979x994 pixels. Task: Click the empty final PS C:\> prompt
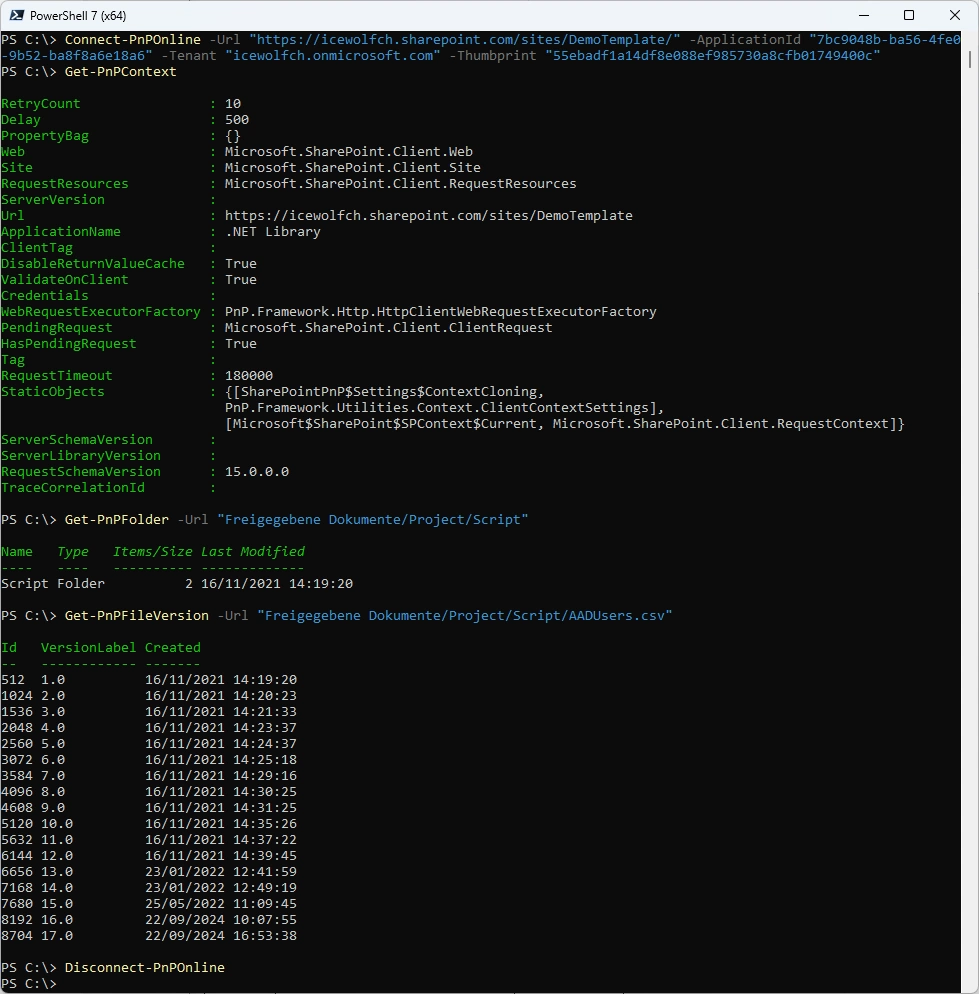[x=29, y=984]
